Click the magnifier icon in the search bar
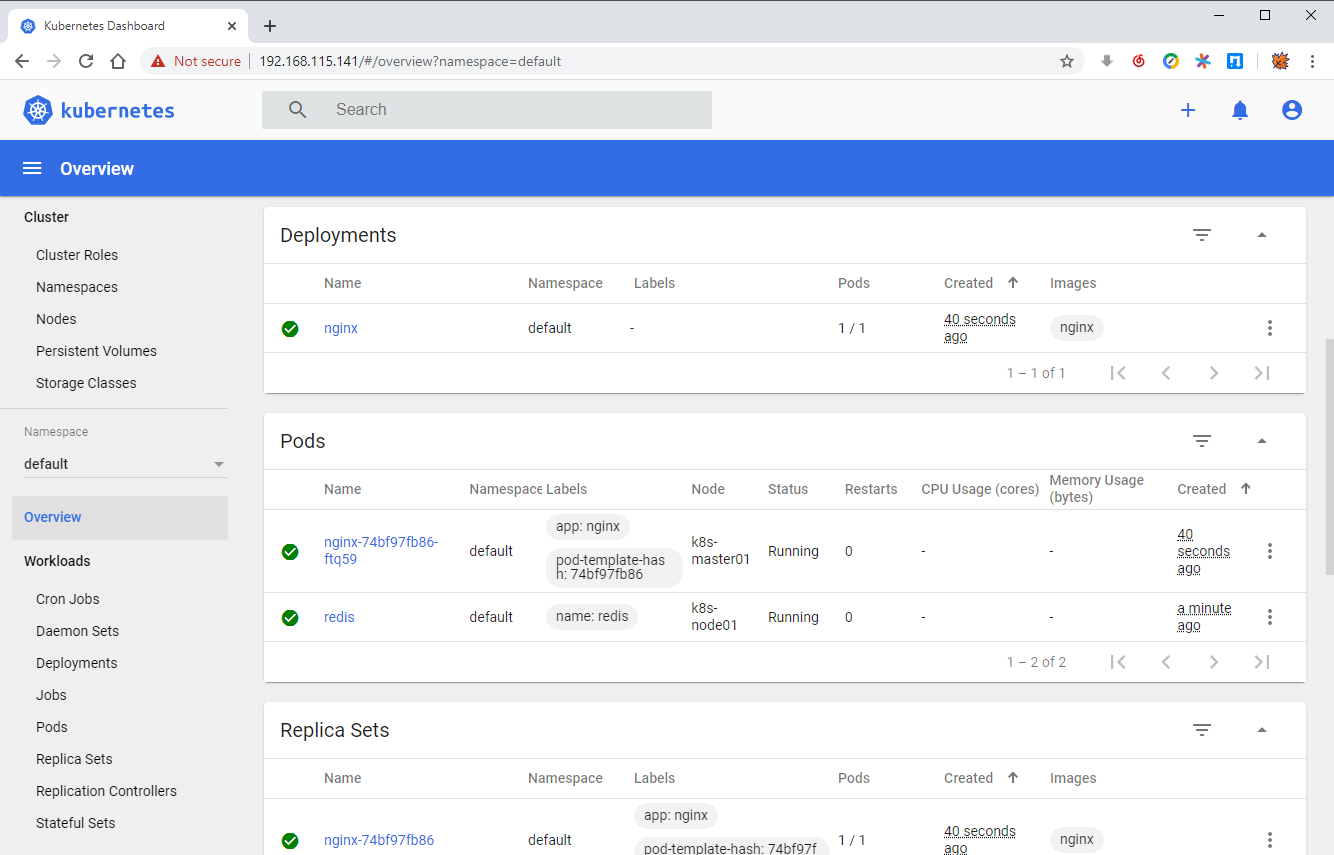The width and height of the screenshot is (1334, 855). point(297,110)
